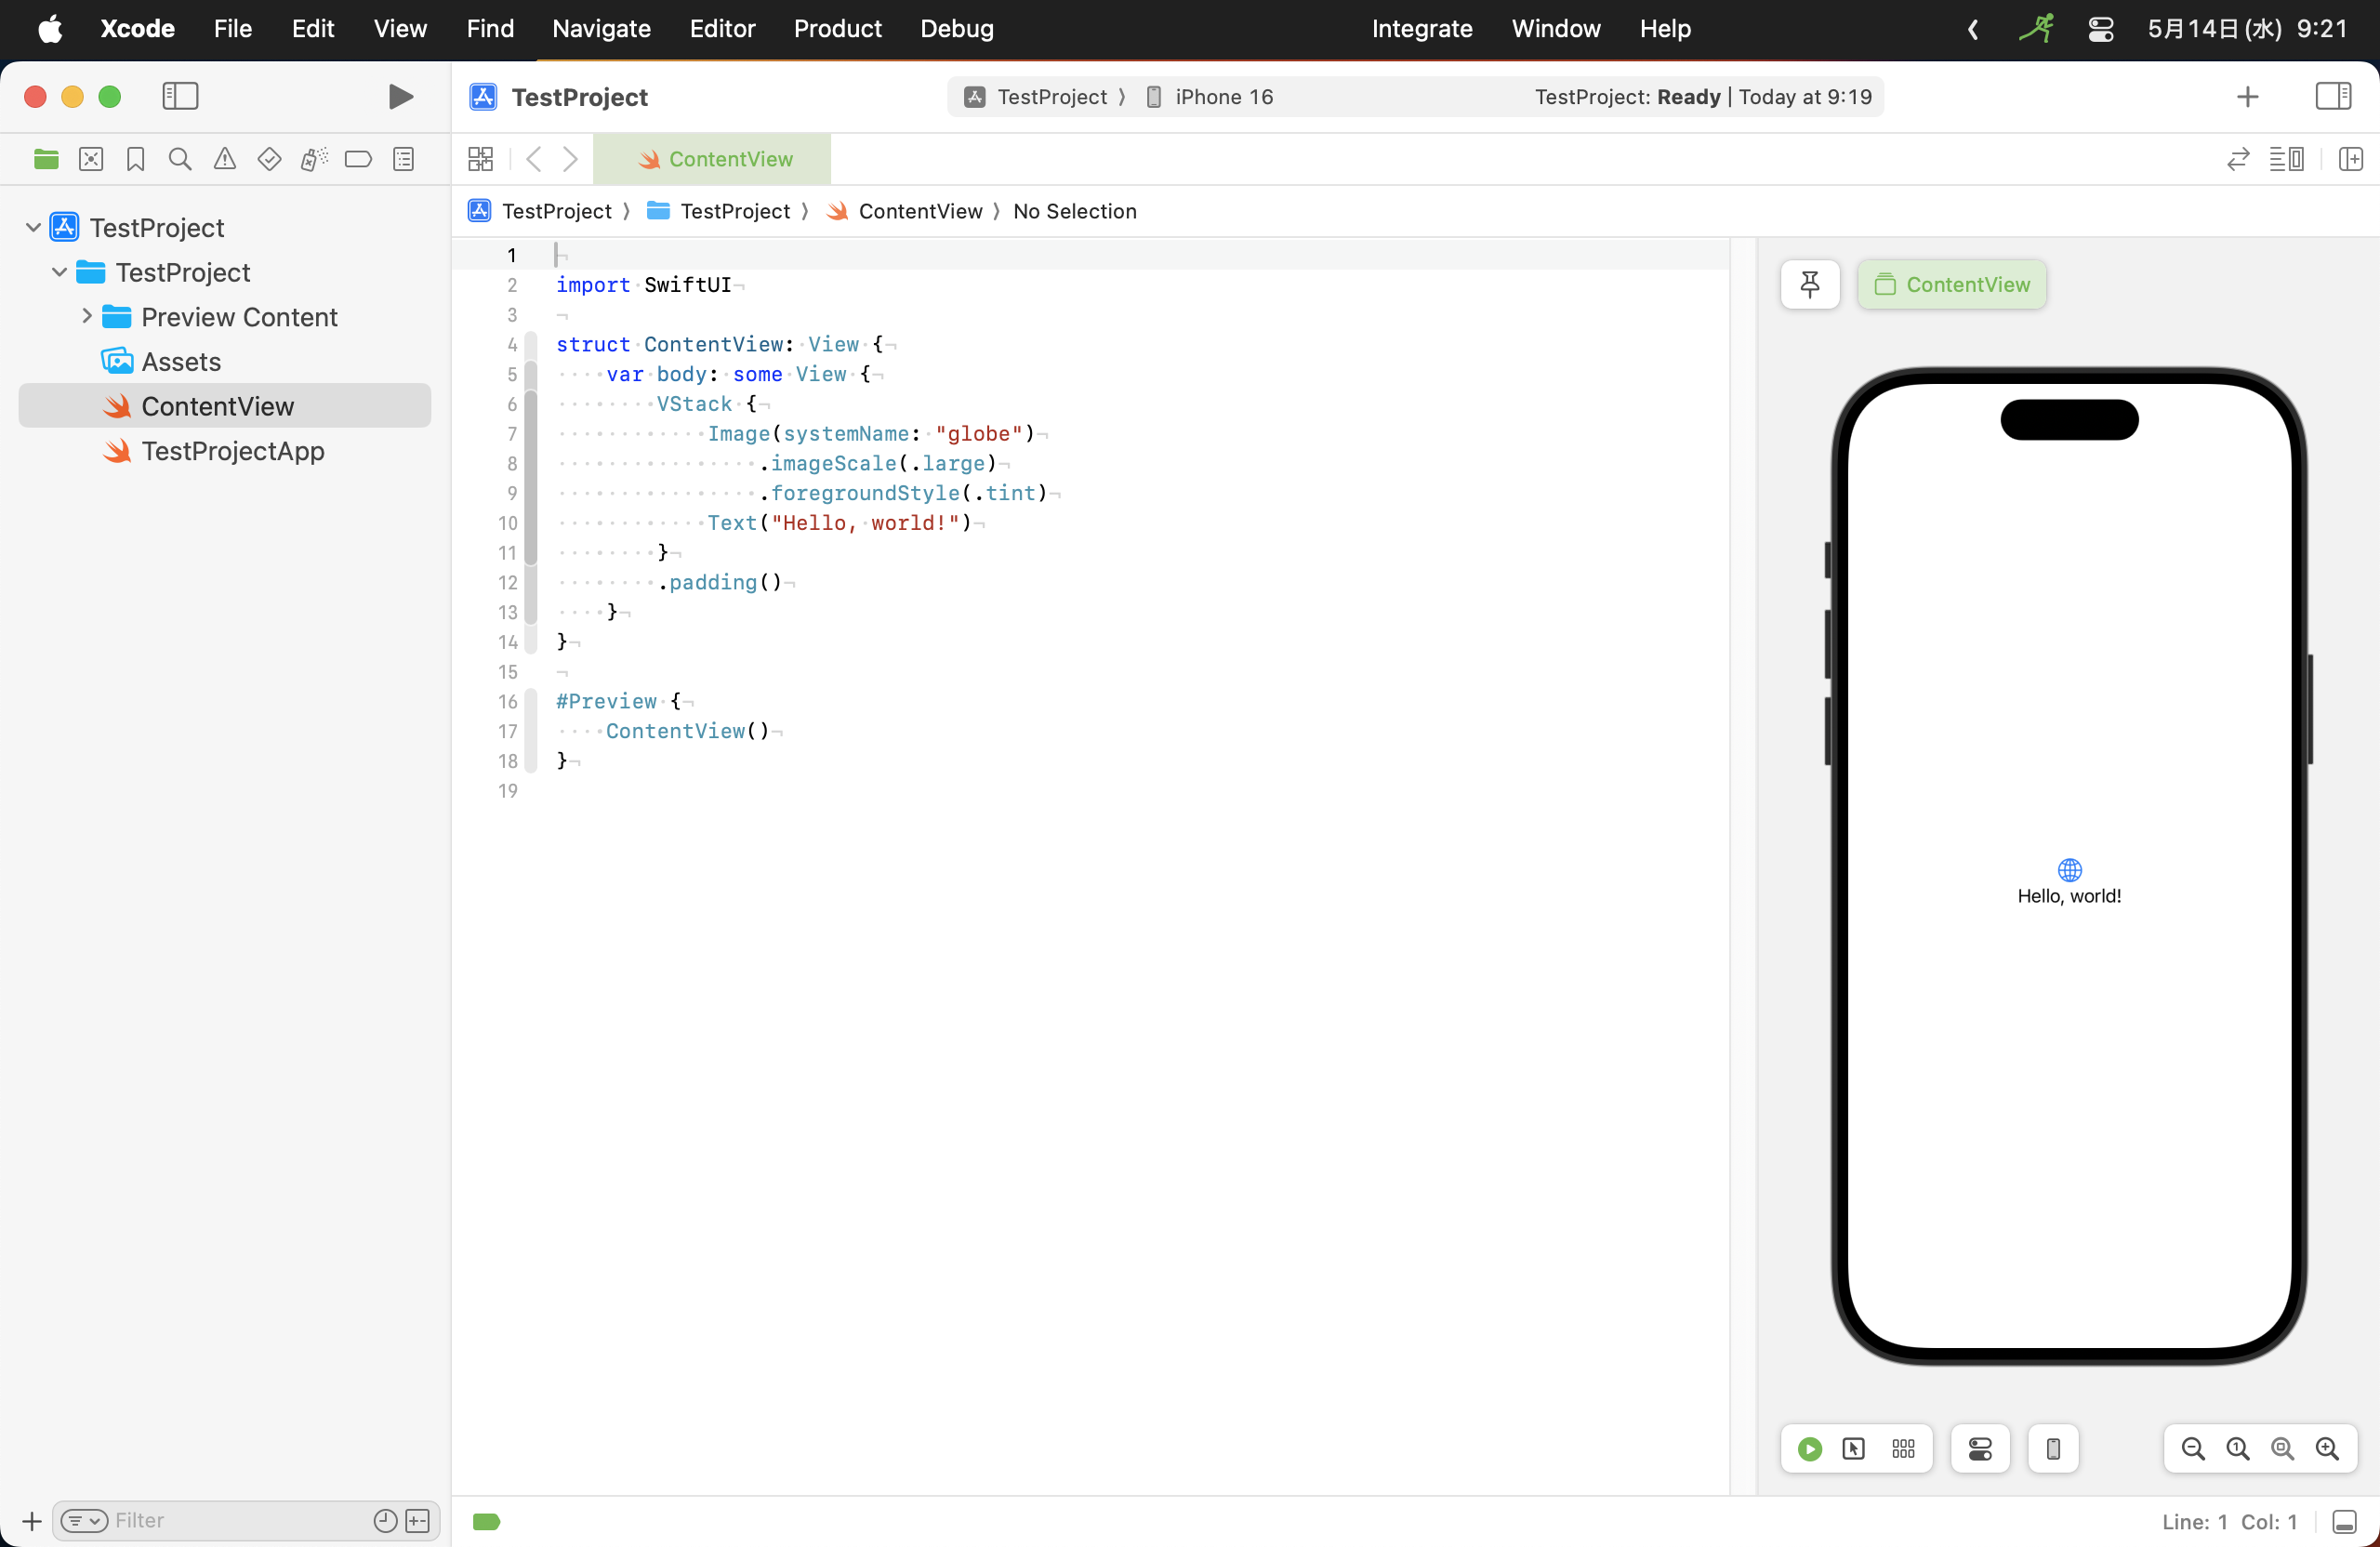The width and height of the screenshot is (2380, 1547).
Task: Open the Bookmark navigator
Action: tap(134, 159)
